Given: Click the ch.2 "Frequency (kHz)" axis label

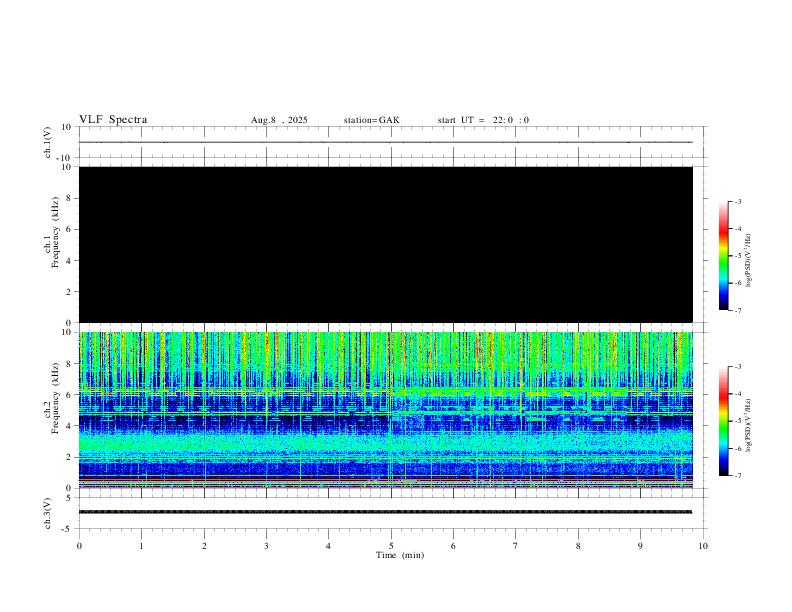Looking at the screenshot, I should coord(55,398).
